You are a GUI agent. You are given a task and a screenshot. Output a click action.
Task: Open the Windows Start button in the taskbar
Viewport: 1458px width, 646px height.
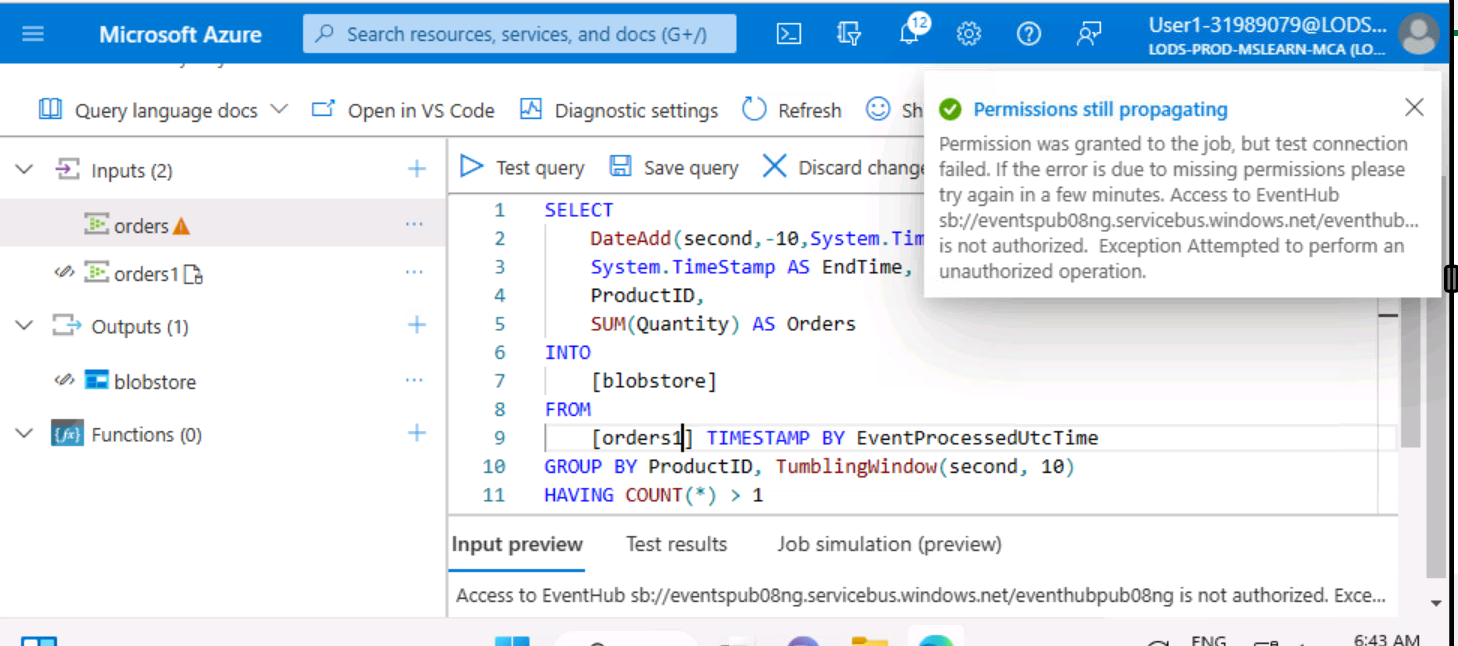(x=513, y=642)
